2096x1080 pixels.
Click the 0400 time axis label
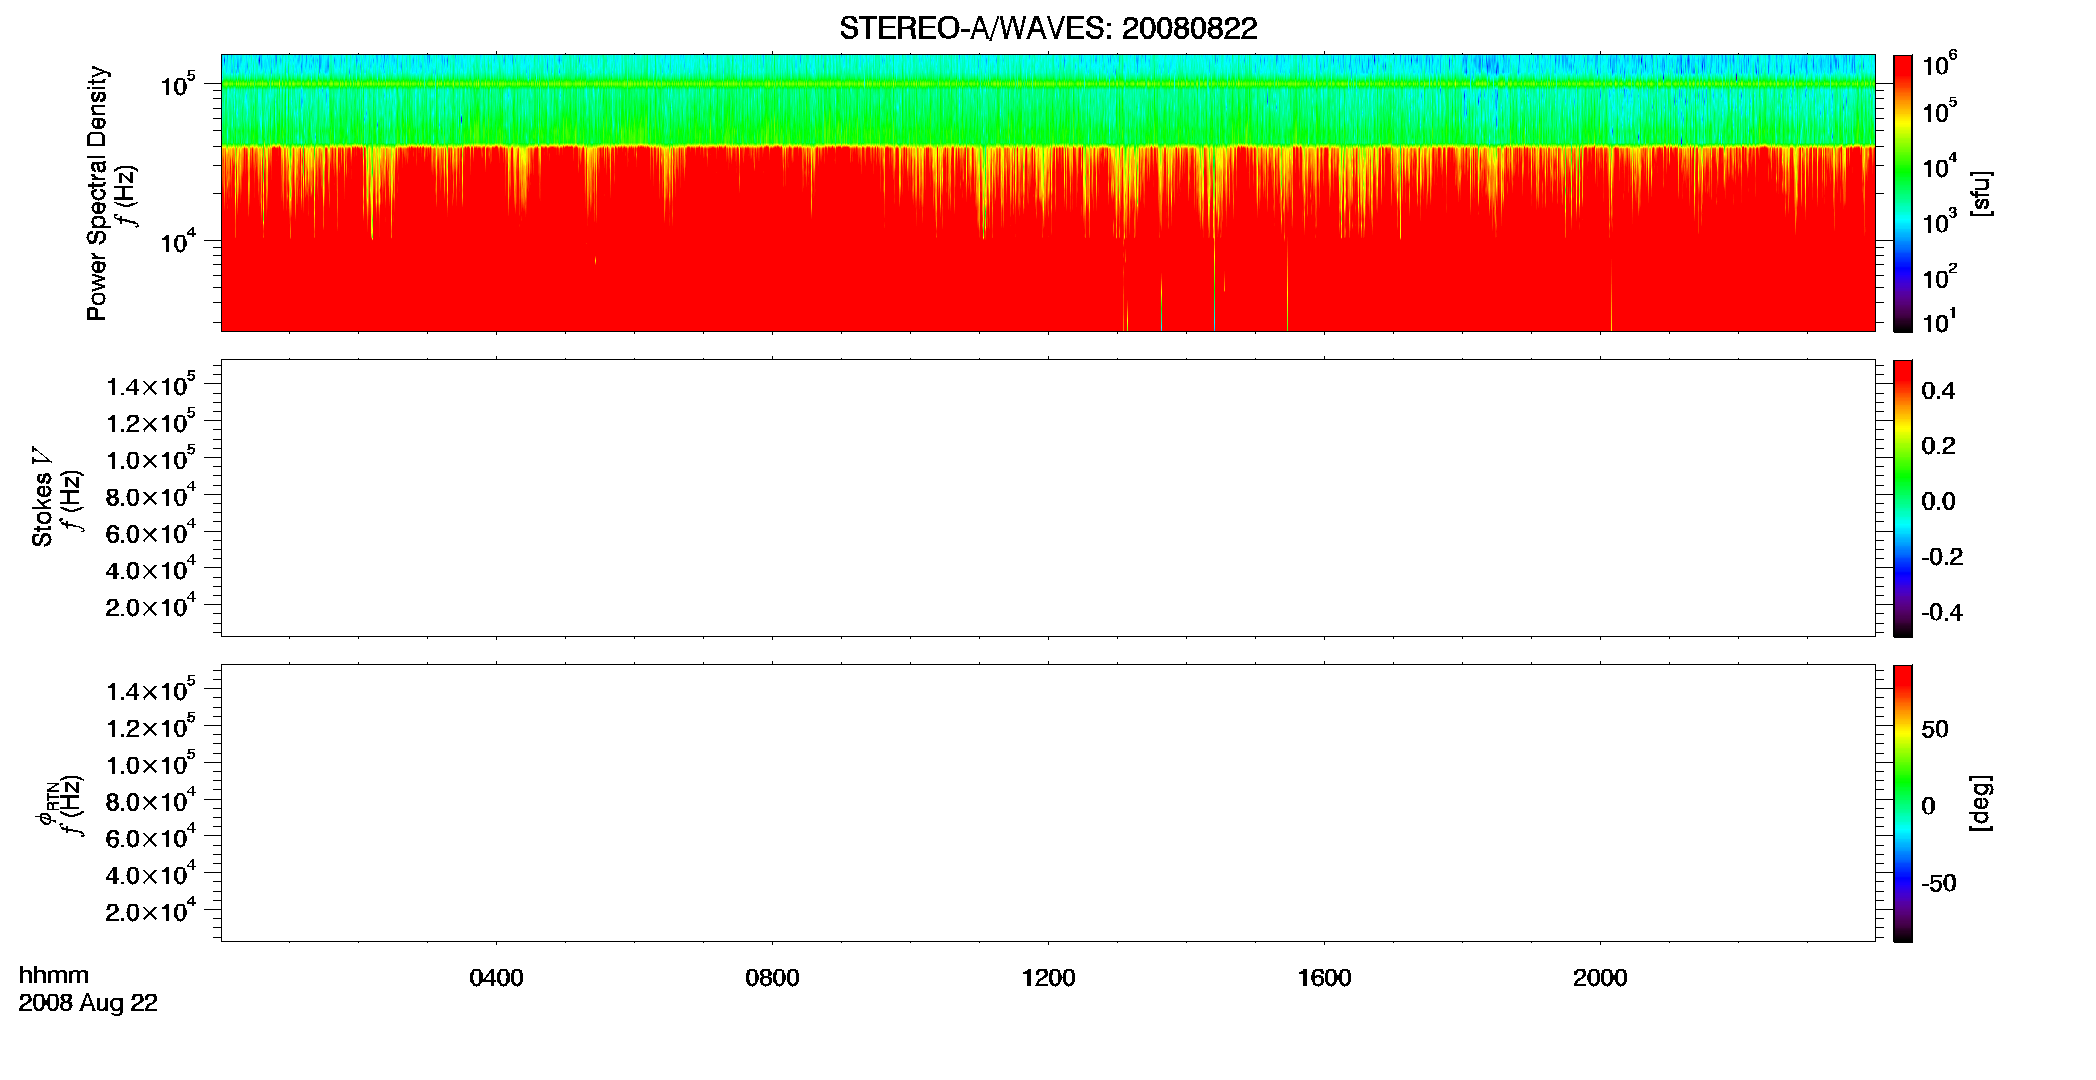[496, 978]
